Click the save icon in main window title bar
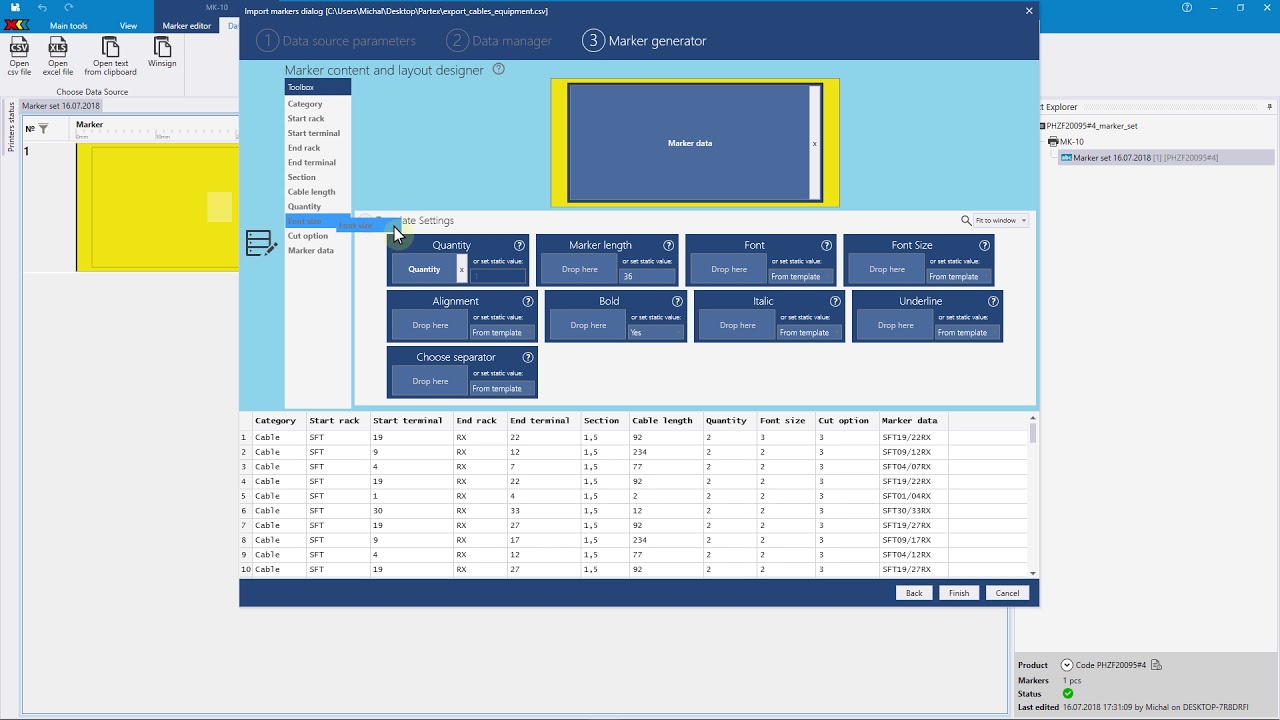The height and width of the screenshot is (720, 1280). point(15,7)
